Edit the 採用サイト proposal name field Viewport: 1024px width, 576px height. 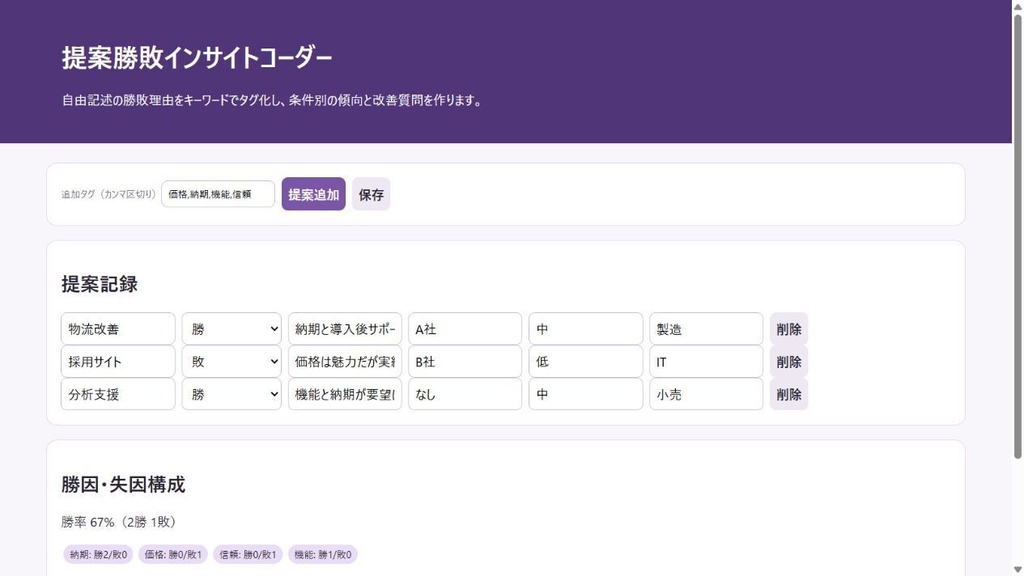tap(118, 361)
